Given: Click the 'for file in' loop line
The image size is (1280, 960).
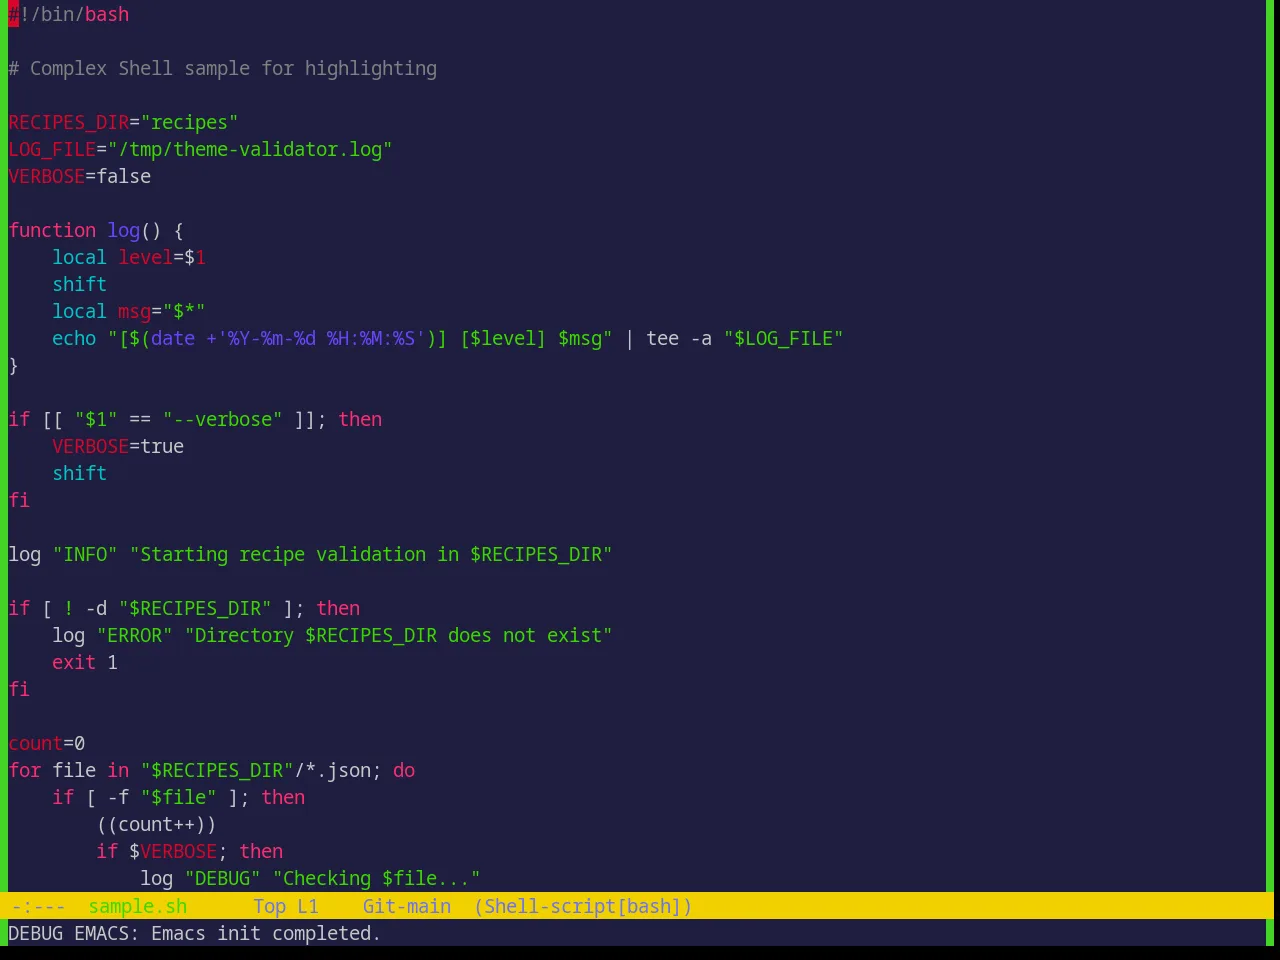Looking at the screenshot, I should tap(212, 770).
